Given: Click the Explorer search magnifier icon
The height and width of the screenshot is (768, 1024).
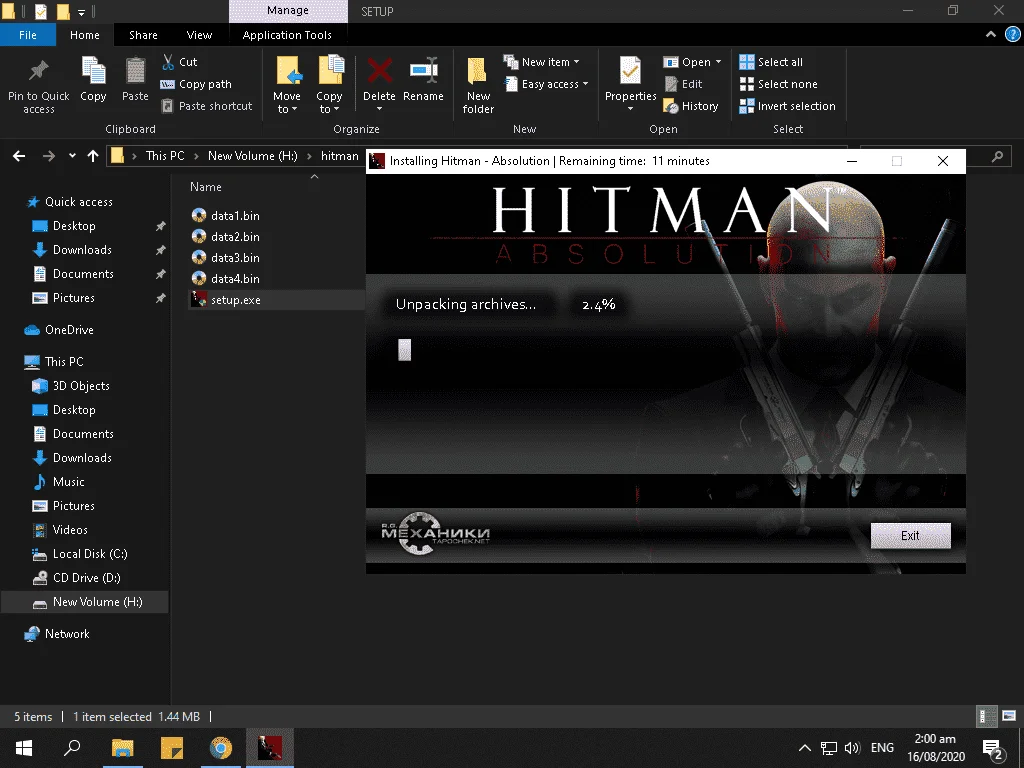Looking at the screenshot, I should tap(997, 156).
